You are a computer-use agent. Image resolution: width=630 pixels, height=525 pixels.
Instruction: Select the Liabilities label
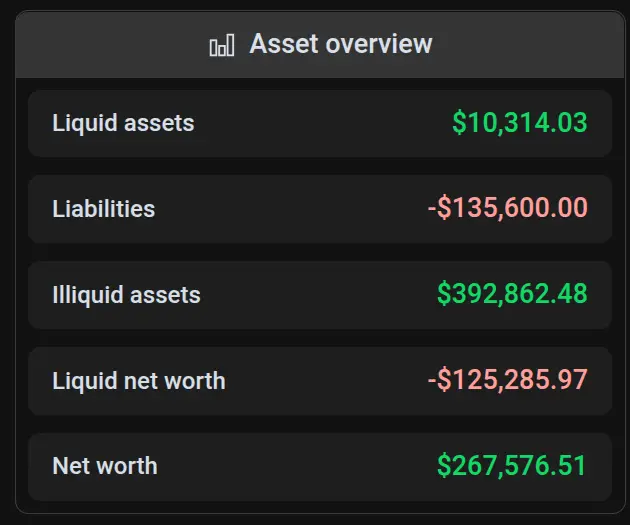[x=103, y=209]
